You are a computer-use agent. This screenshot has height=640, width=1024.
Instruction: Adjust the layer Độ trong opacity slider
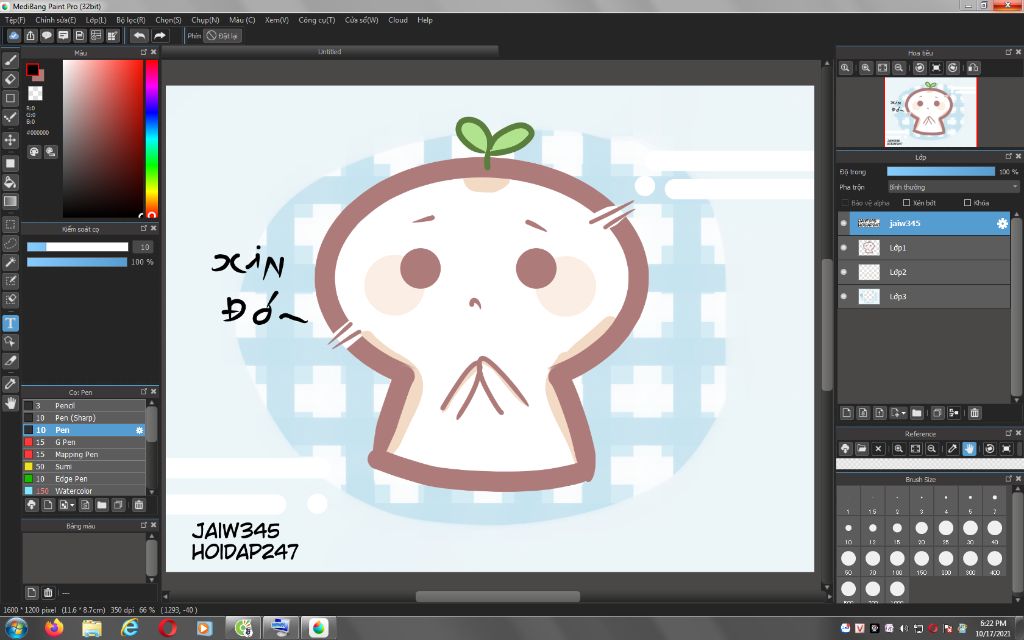pos(940,172)
